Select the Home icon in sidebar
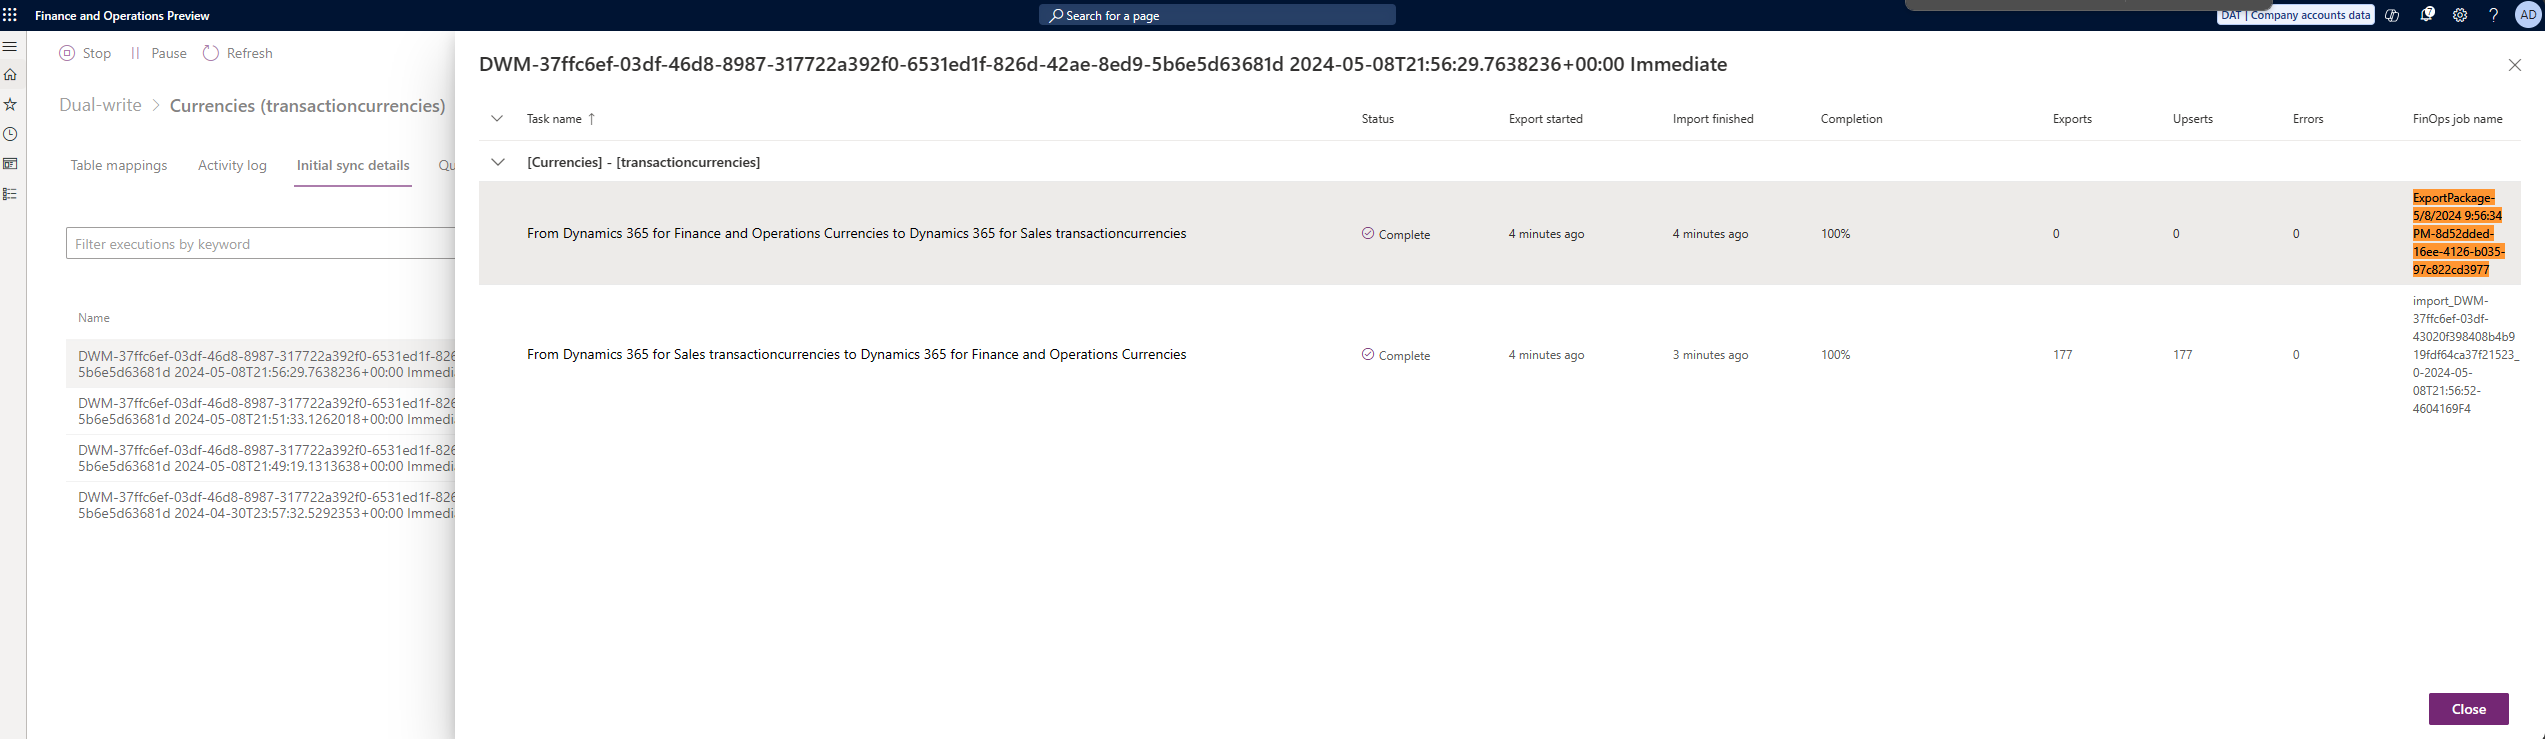This screenshot has height=739, width=2545. pyautogui.click(x=10, y=74)
